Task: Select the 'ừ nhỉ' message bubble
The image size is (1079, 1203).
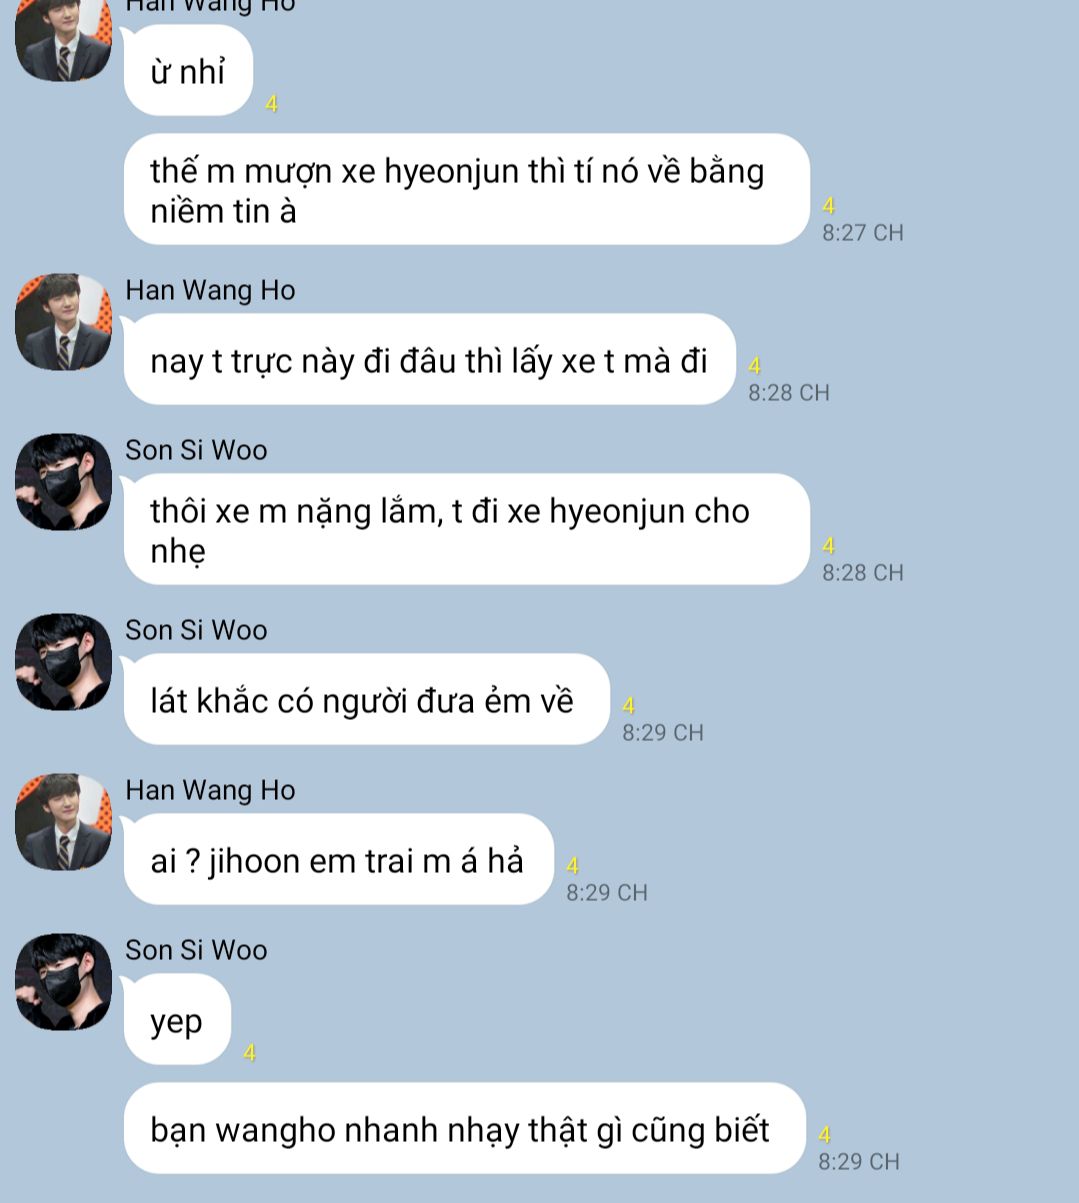Action: tap(188, 71)
